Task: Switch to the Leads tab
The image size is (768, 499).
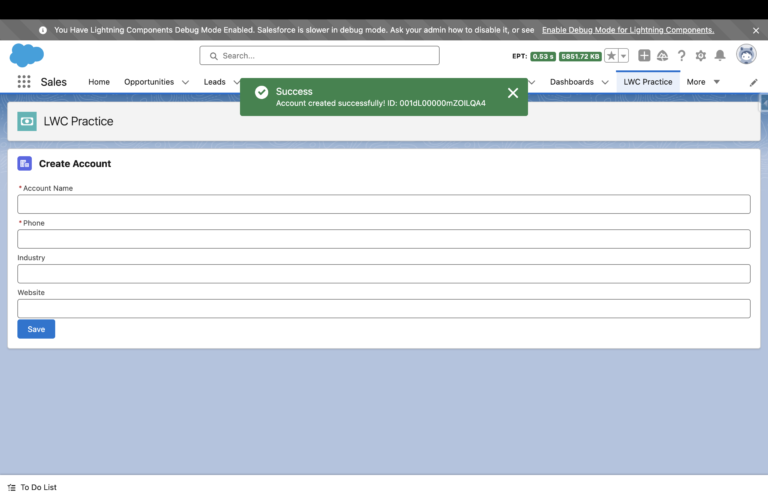Action: [214, 82]
